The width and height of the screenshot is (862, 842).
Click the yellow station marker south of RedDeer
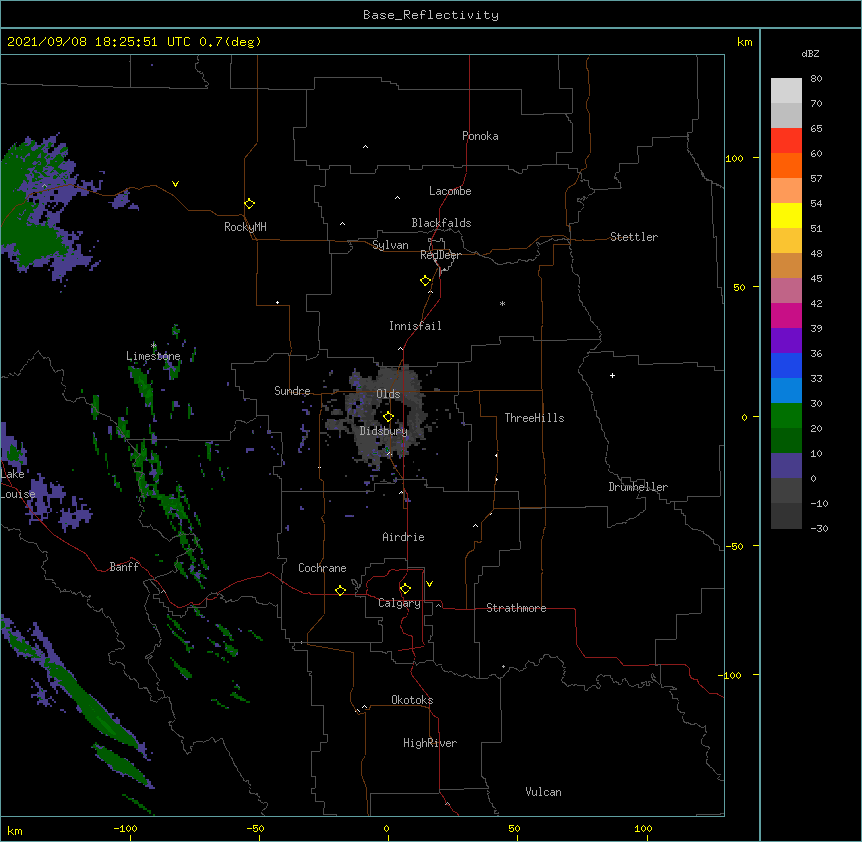coord(426,281)
